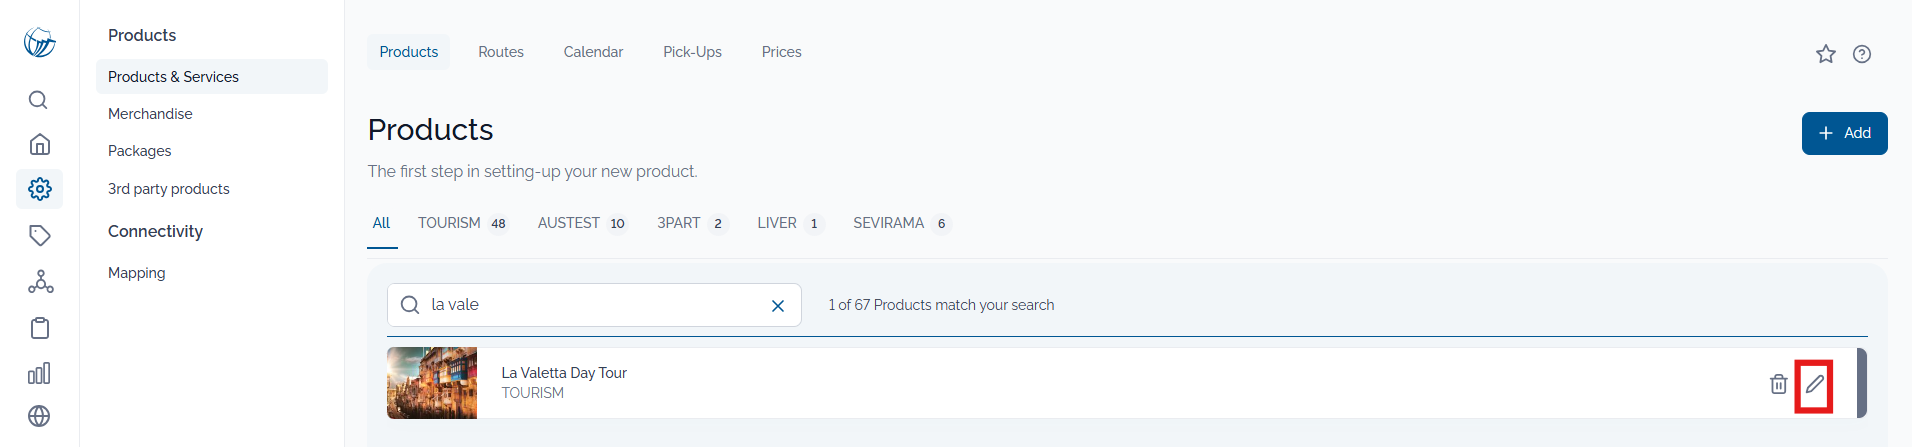Open the price tag icon in sidebar

pyautogui.click(x=39, y=235)
